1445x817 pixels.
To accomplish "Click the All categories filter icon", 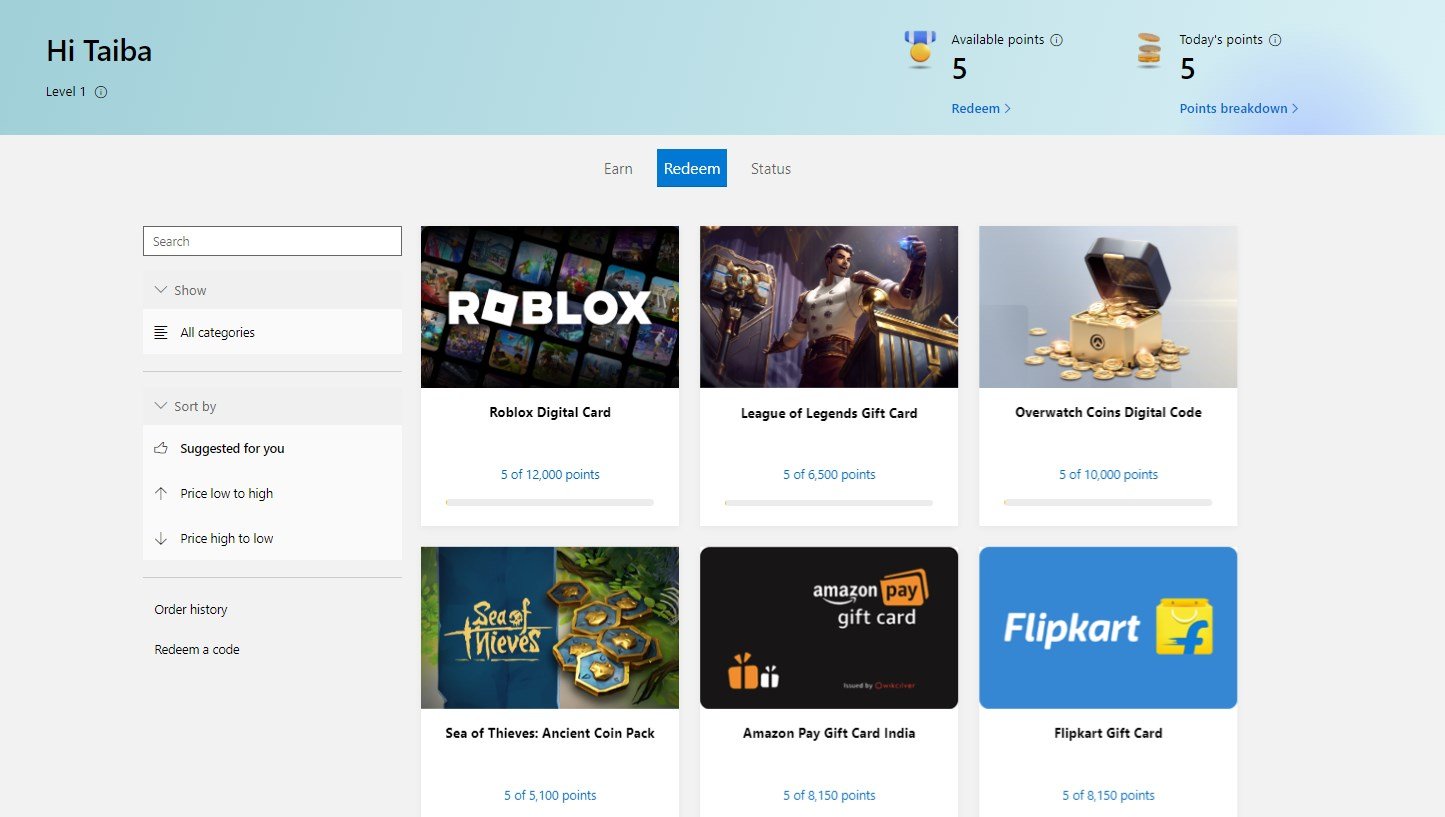I will 161,332.
